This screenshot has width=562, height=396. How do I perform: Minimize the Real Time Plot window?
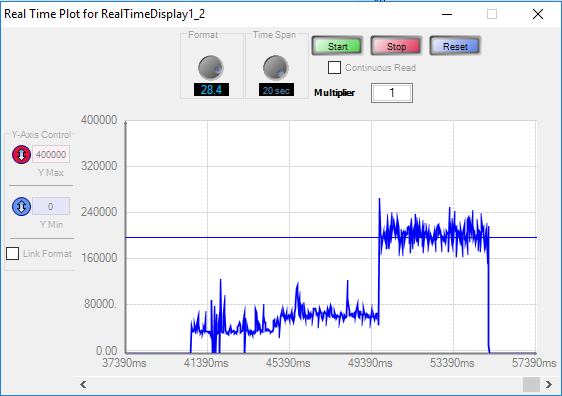click(x=447, y=14)
